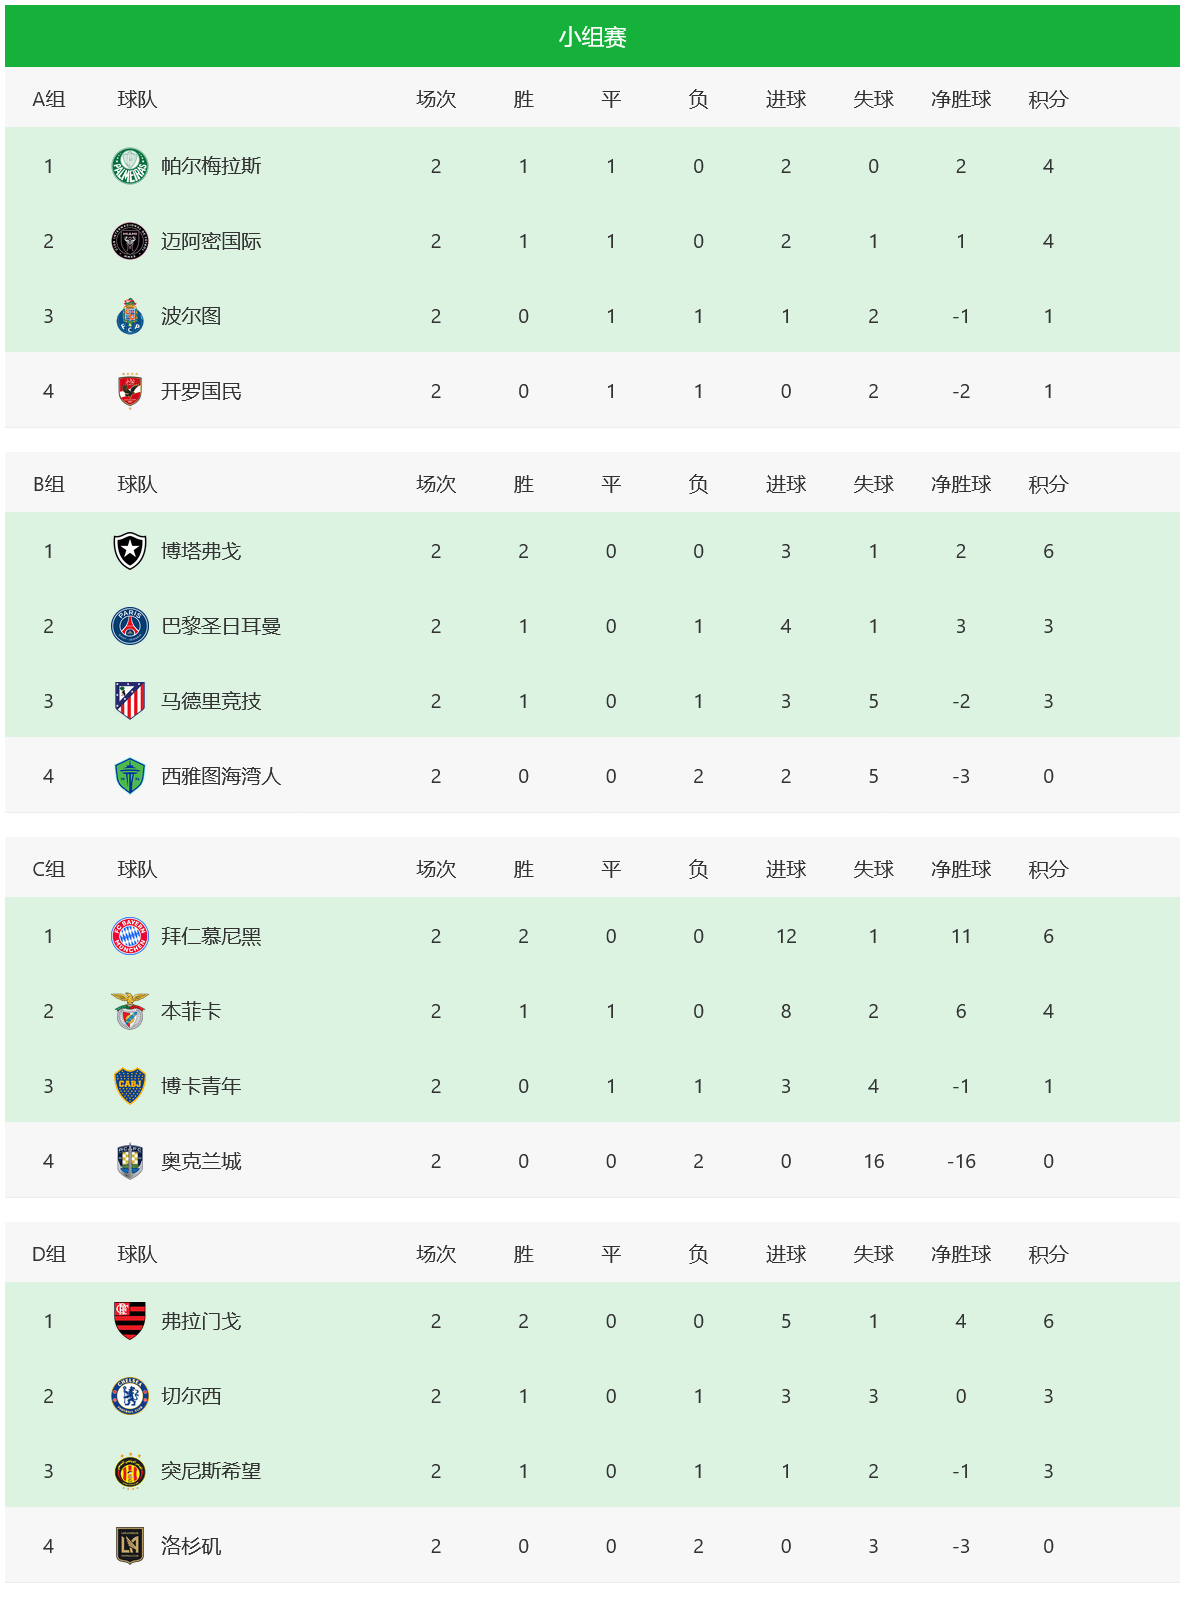Click the LAFC team logo
This screenshot has width=1193, height=1602.
130,1546
